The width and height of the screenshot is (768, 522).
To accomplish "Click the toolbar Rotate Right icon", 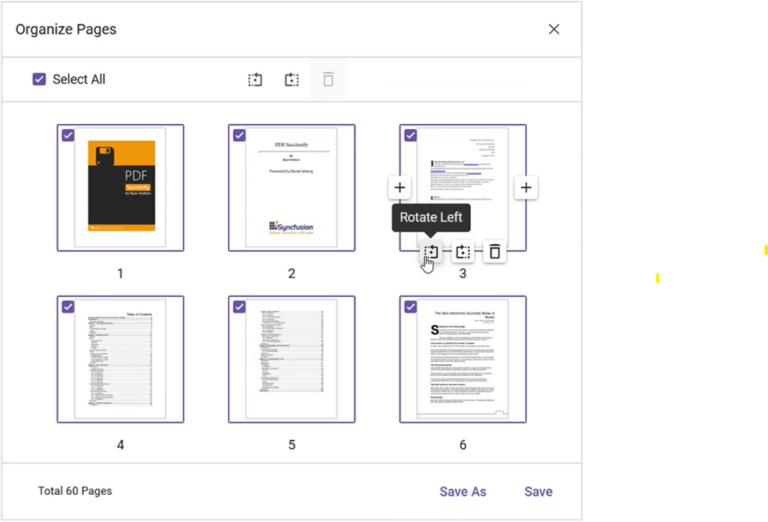I will pyautogui.click(x=292, y=79).
